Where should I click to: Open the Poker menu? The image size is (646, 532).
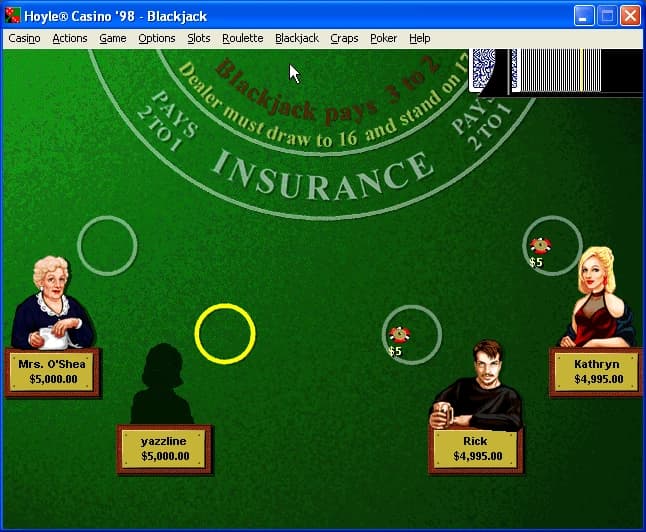[383, 38]
